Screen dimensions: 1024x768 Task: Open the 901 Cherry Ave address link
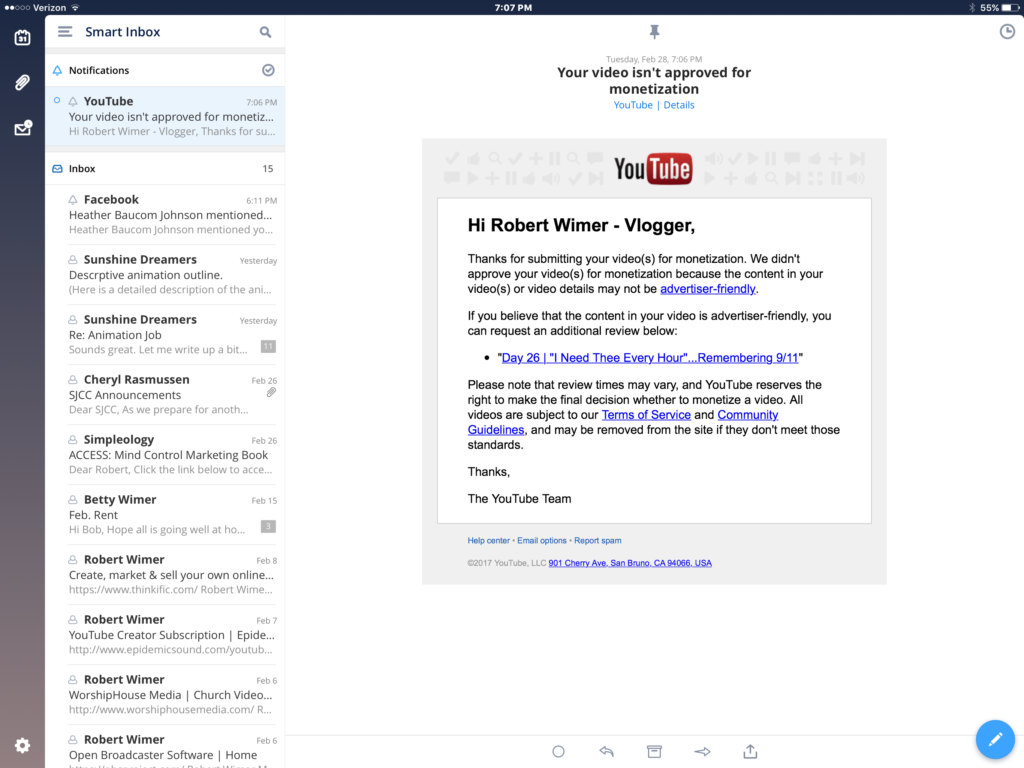click(x=630, y=563)
